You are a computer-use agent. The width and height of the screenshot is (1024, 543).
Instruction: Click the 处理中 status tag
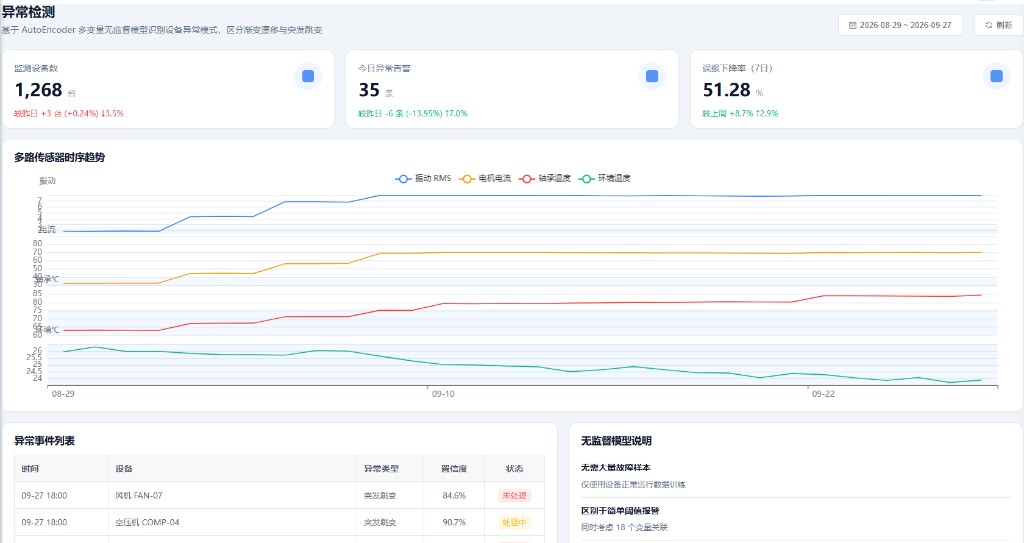pyautogui.click(x=515, y=523)
